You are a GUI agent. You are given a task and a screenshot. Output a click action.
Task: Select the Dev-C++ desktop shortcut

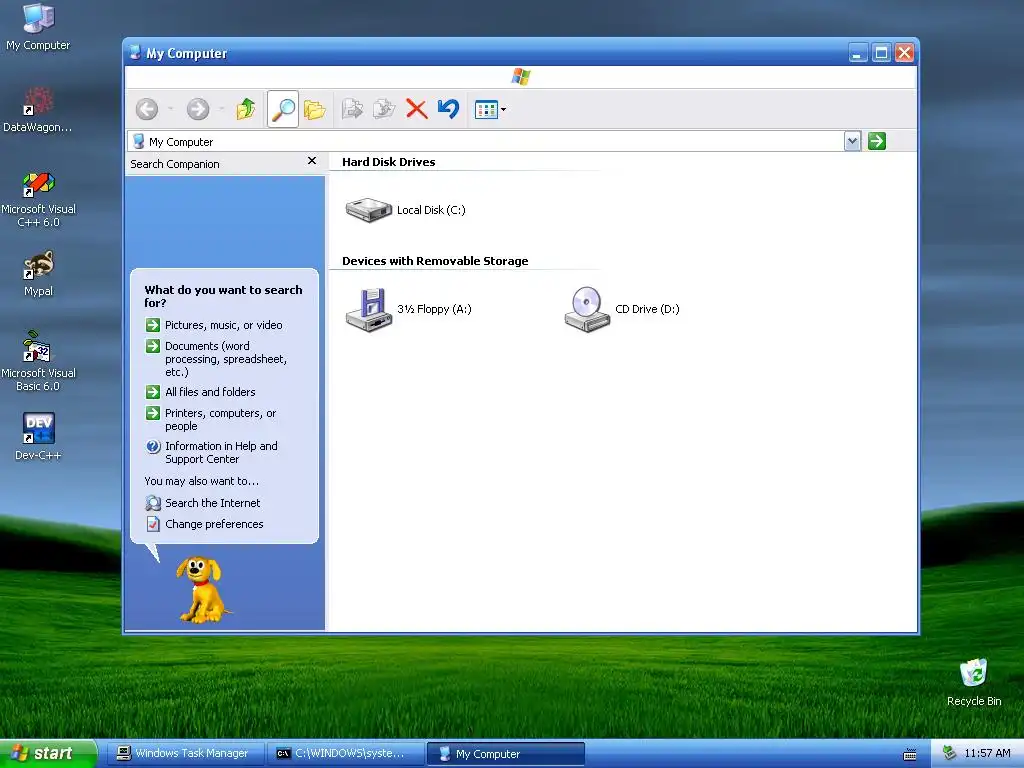(x=38, y=436)
